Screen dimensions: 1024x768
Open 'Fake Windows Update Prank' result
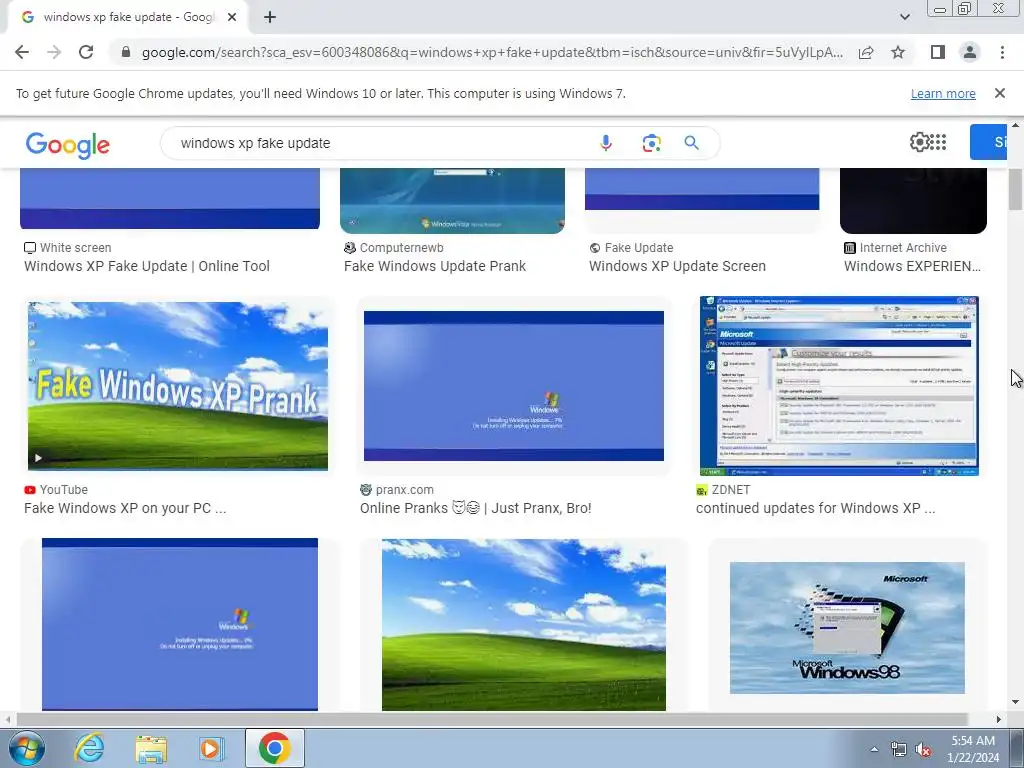point(435,266)
